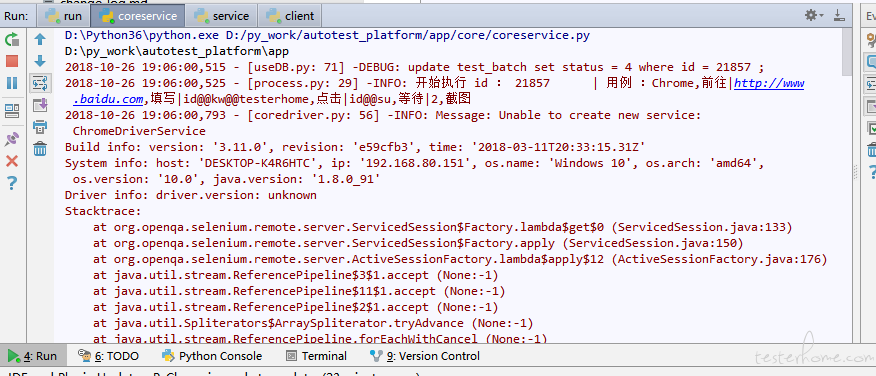Click the console's vertical scrollbar
The width and height of the screenshot is (876, 376).
pyautogui.click(x=846, y=53)
